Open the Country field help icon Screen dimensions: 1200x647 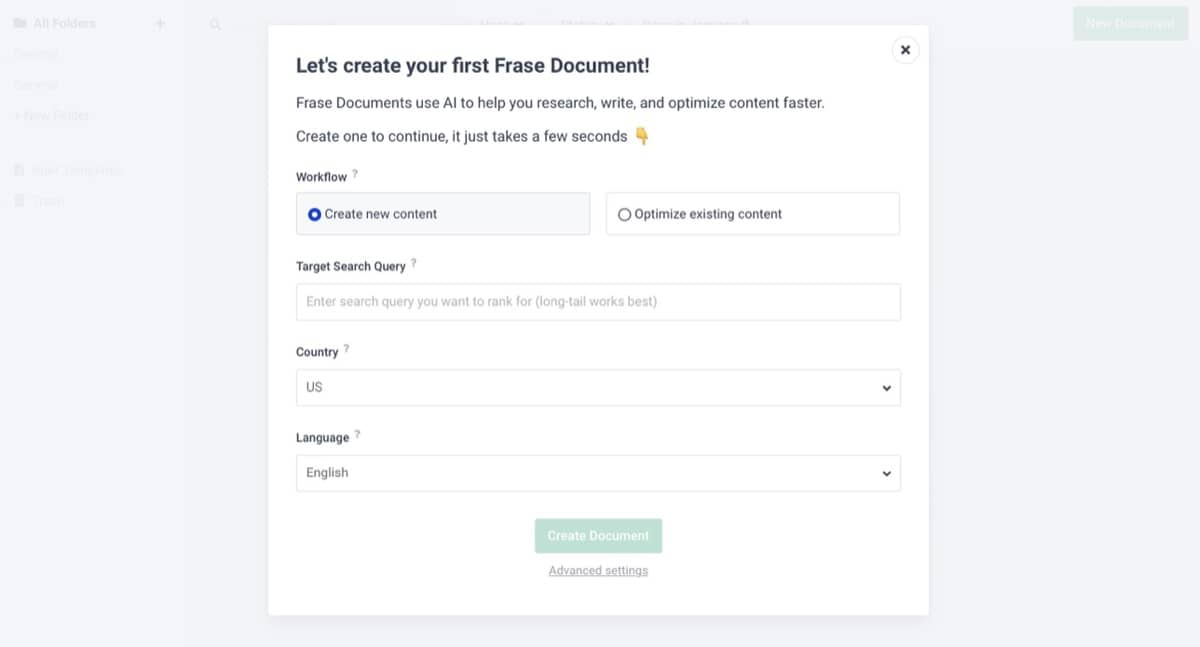[347, 347]
